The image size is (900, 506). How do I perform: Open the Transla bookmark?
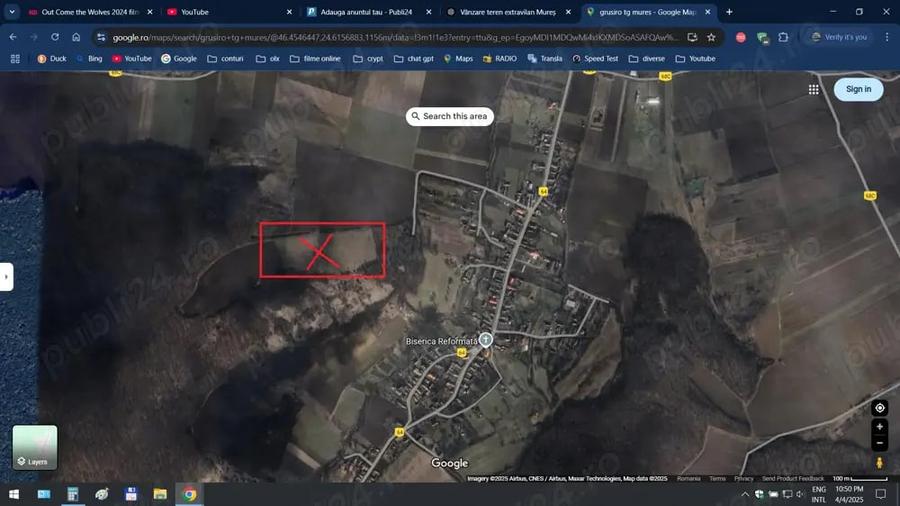pyautogui.click(x=545, y=59)
